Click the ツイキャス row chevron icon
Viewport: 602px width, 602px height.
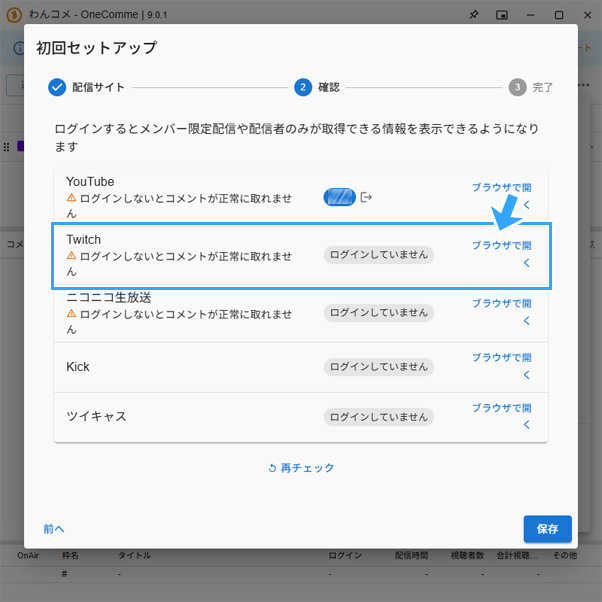527,425
